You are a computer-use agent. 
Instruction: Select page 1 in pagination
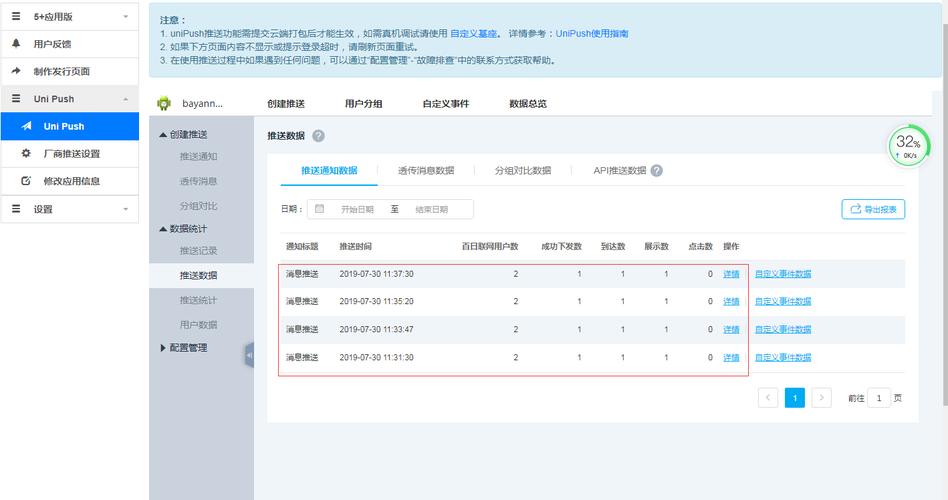pyautogui.click(x=794, y=398)
